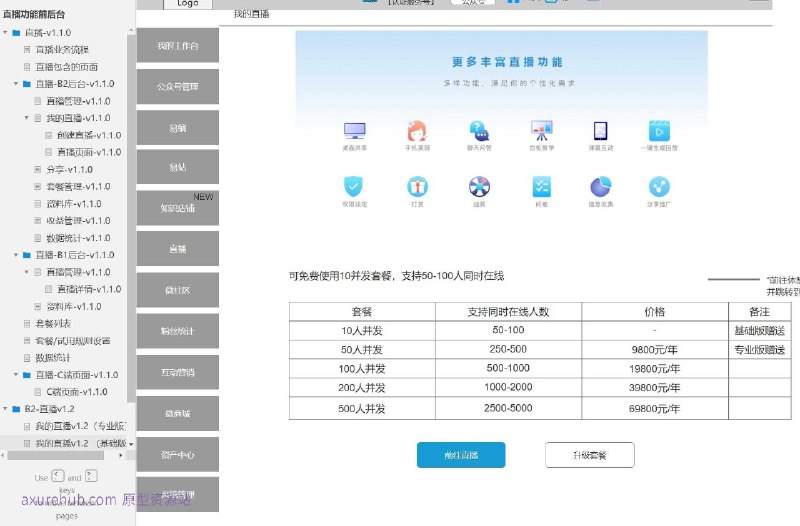The height and width of the screenshot is (526, 800).
Task: Click the 桌面共享 desktop sharing icon
Action: click(355, 131)
